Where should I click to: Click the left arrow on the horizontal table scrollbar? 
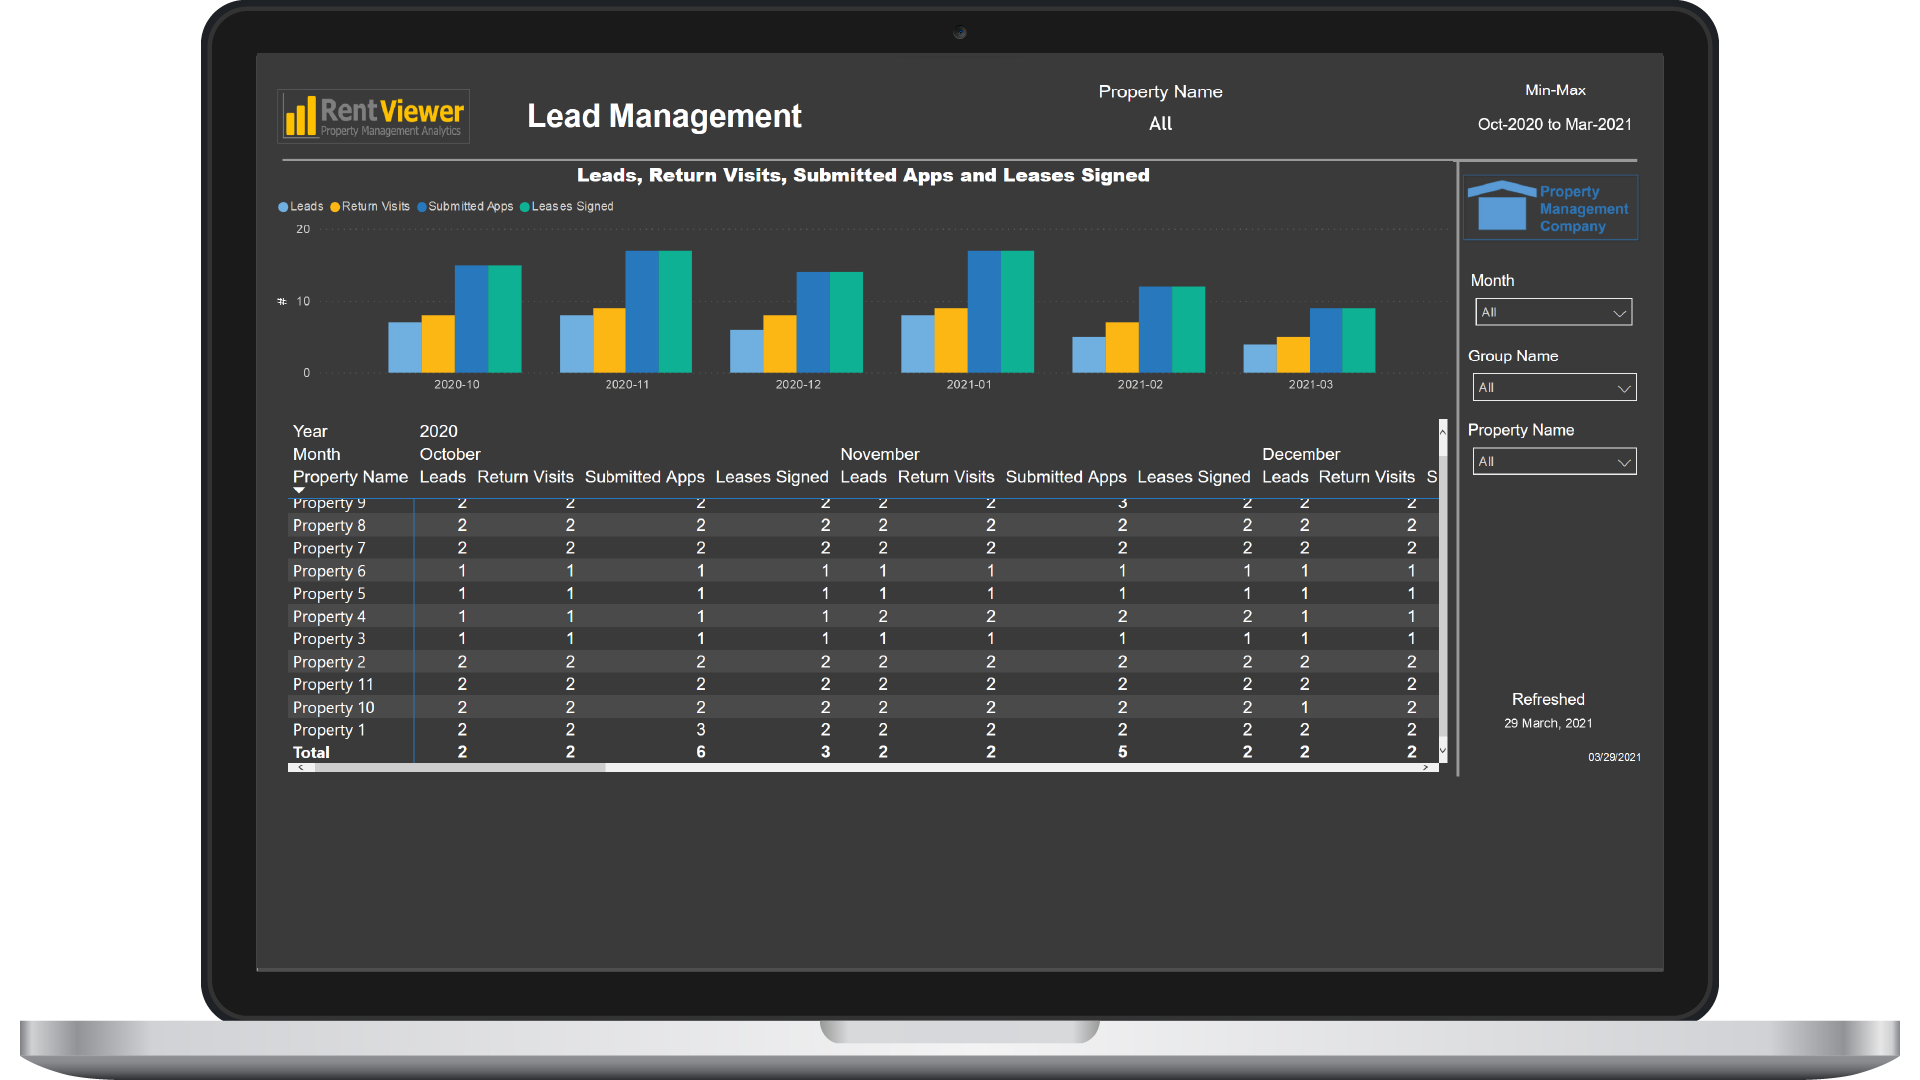pos(299,767)
